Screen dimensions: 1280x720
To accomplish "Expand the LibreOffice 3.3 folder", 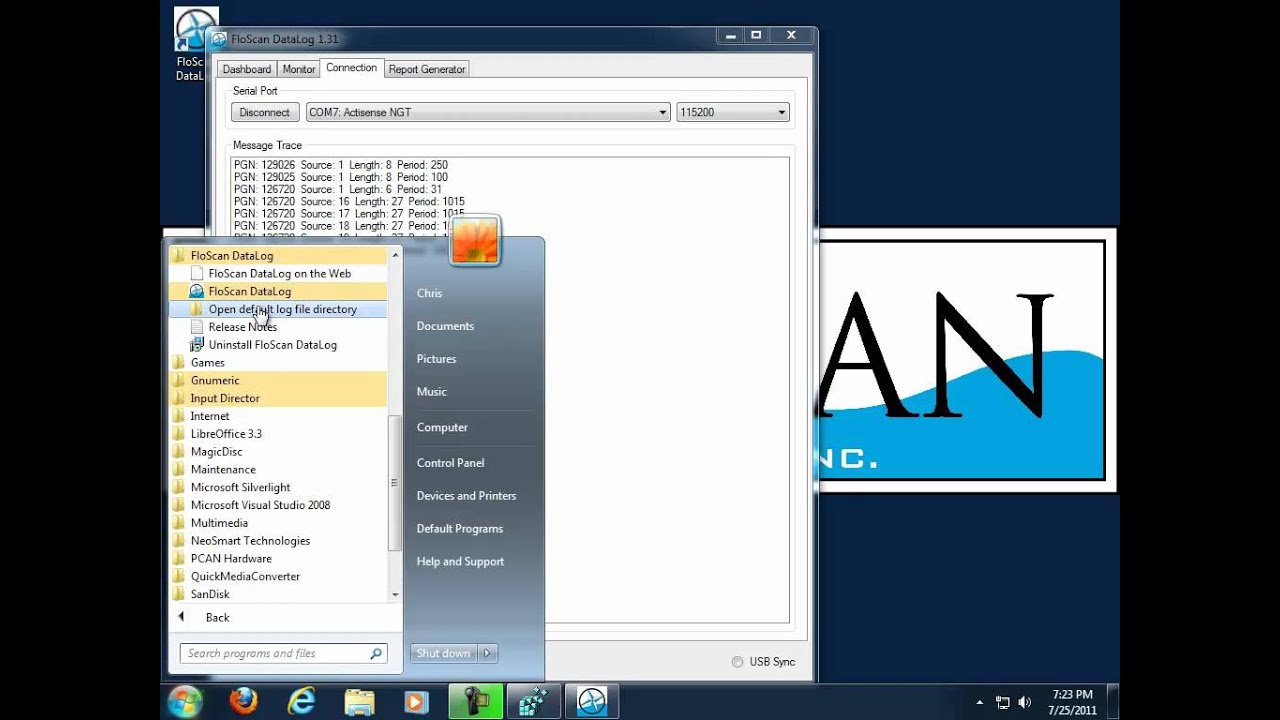I will (x=278, y=434).
